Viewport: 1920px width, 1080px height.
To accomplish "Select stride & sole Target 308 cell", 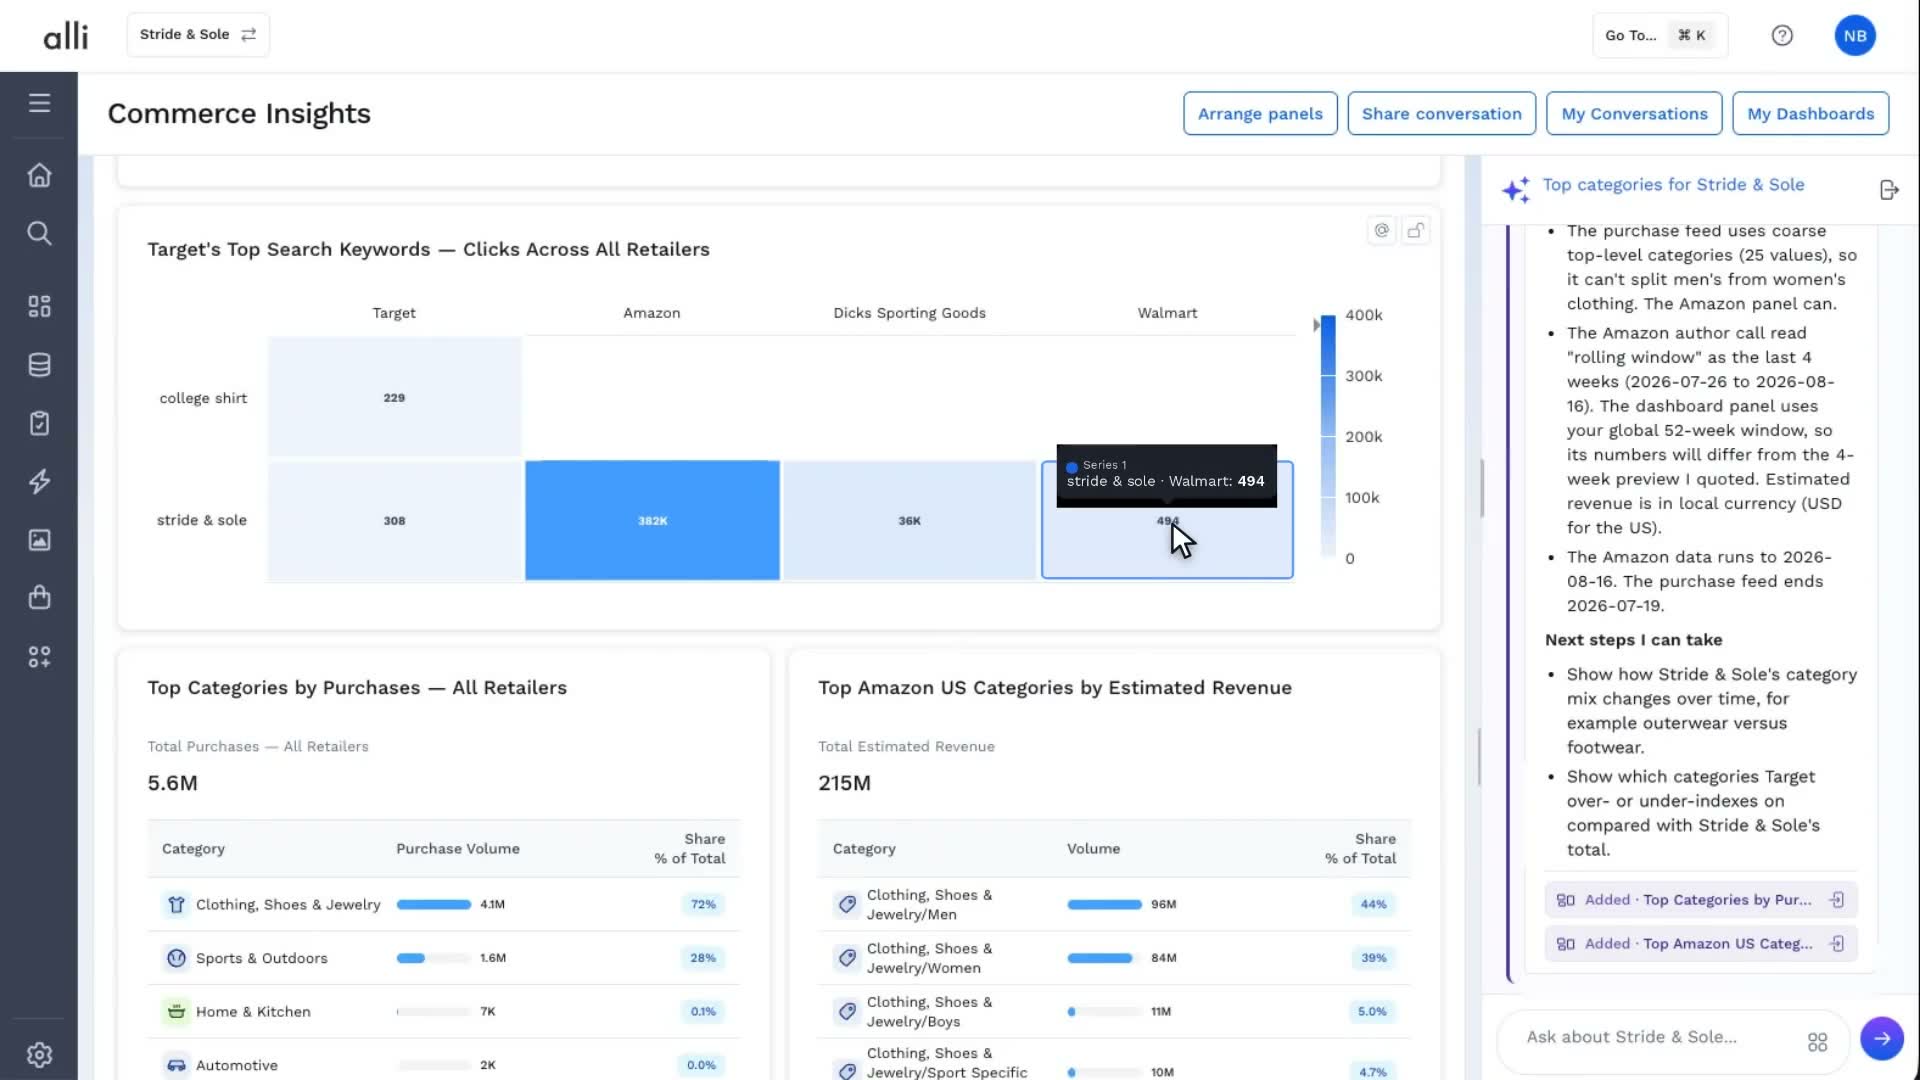I will coord(394,520).
